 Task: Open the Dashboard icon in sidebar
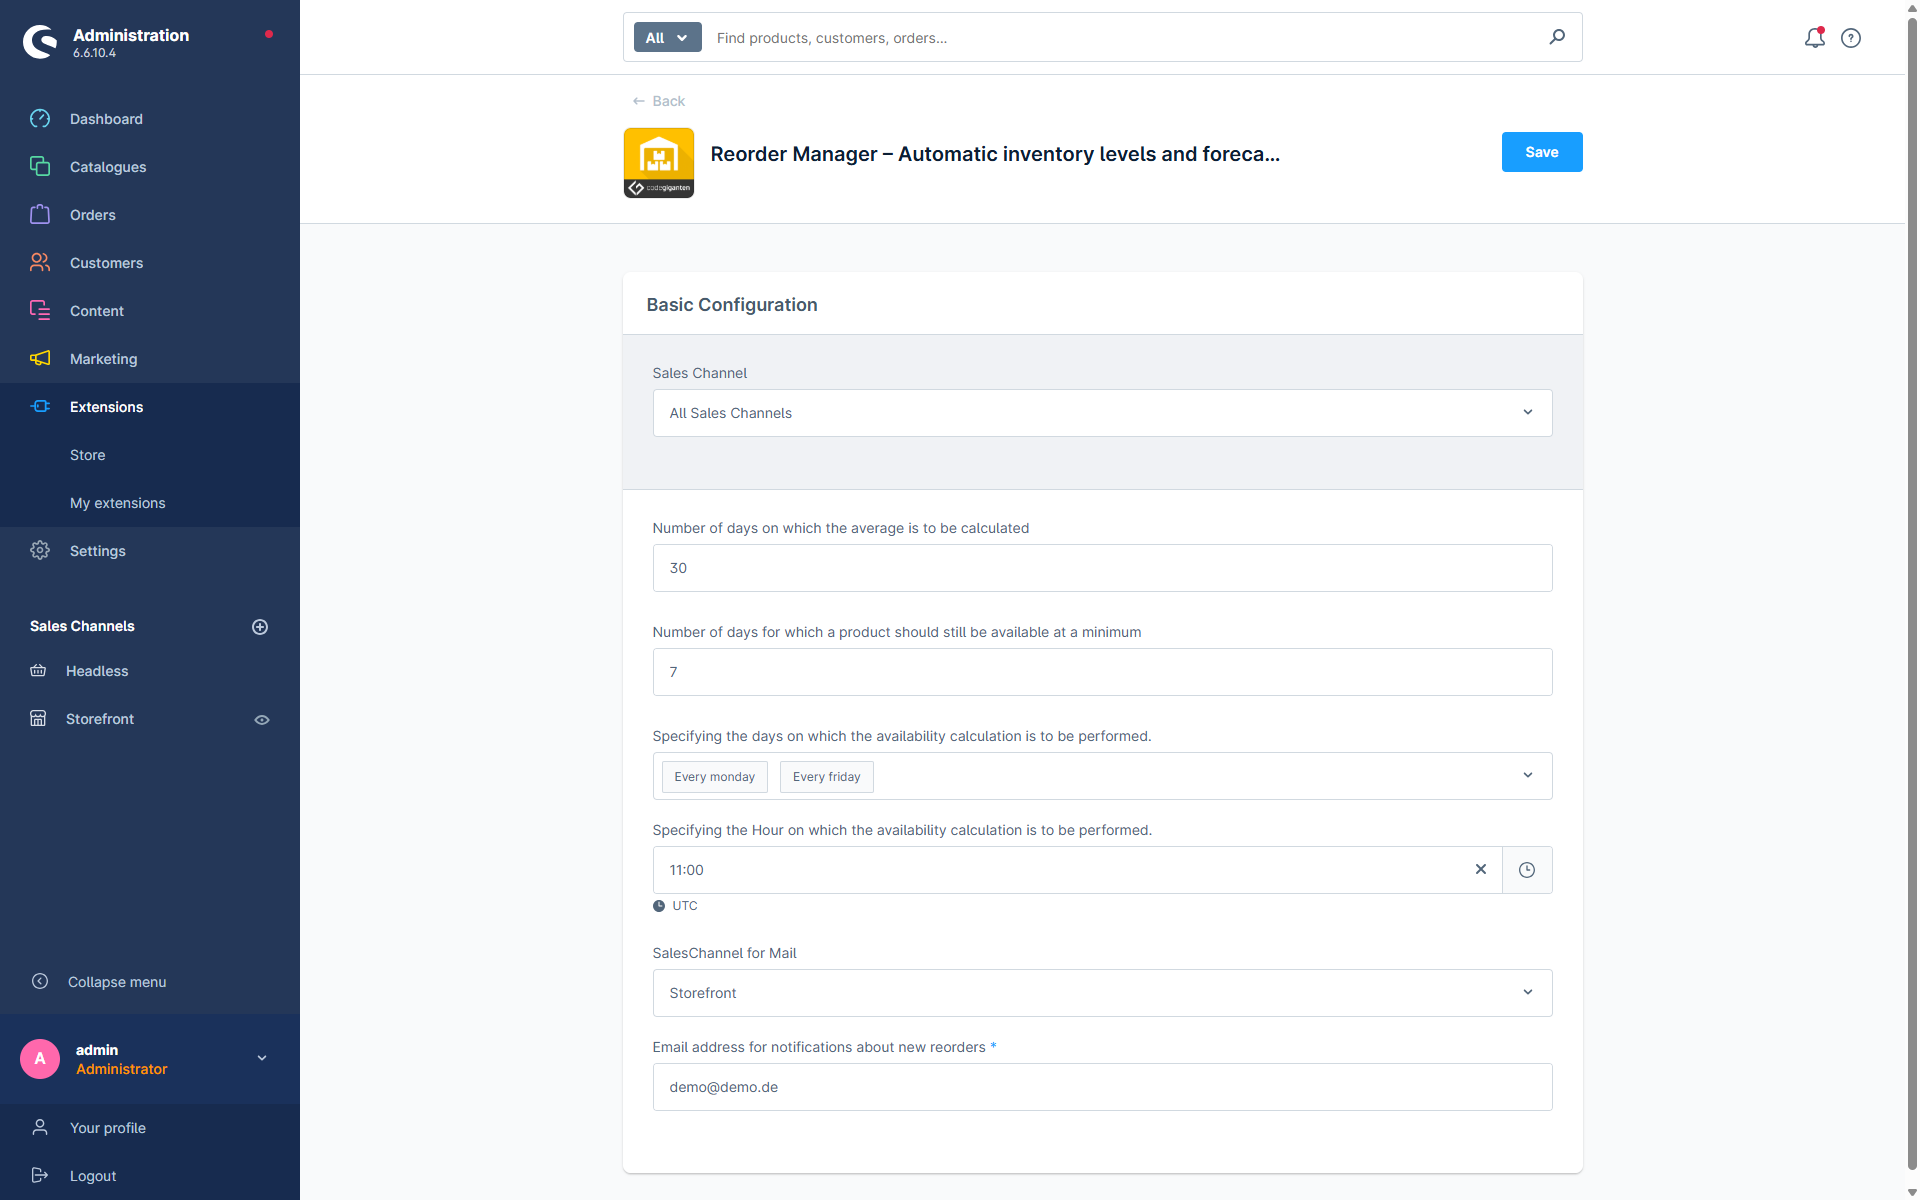click(40, 119)
